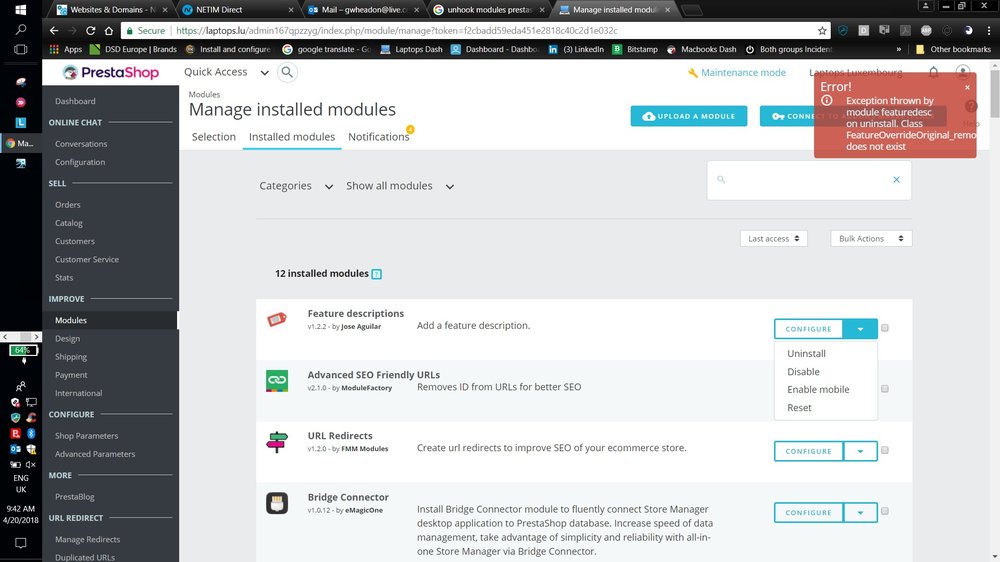Open the notifications bell icon
The height and width of the screenshot is (562, 1000).
933,72
